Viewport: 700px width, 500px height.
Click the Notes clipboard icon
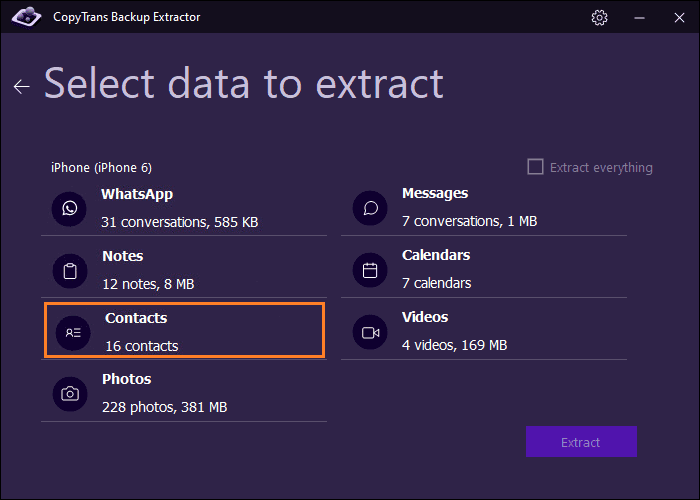70,271
